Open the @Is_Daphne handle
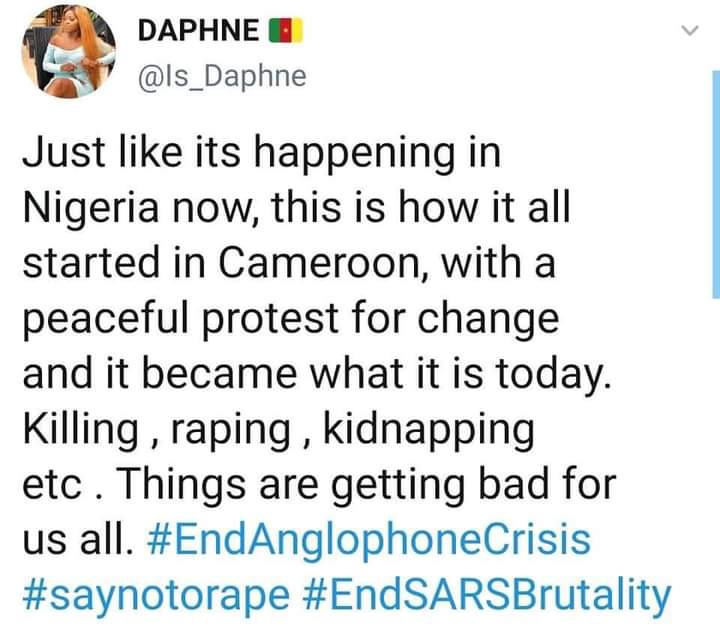This screenshot has height=636, width=720. point(222,77)
